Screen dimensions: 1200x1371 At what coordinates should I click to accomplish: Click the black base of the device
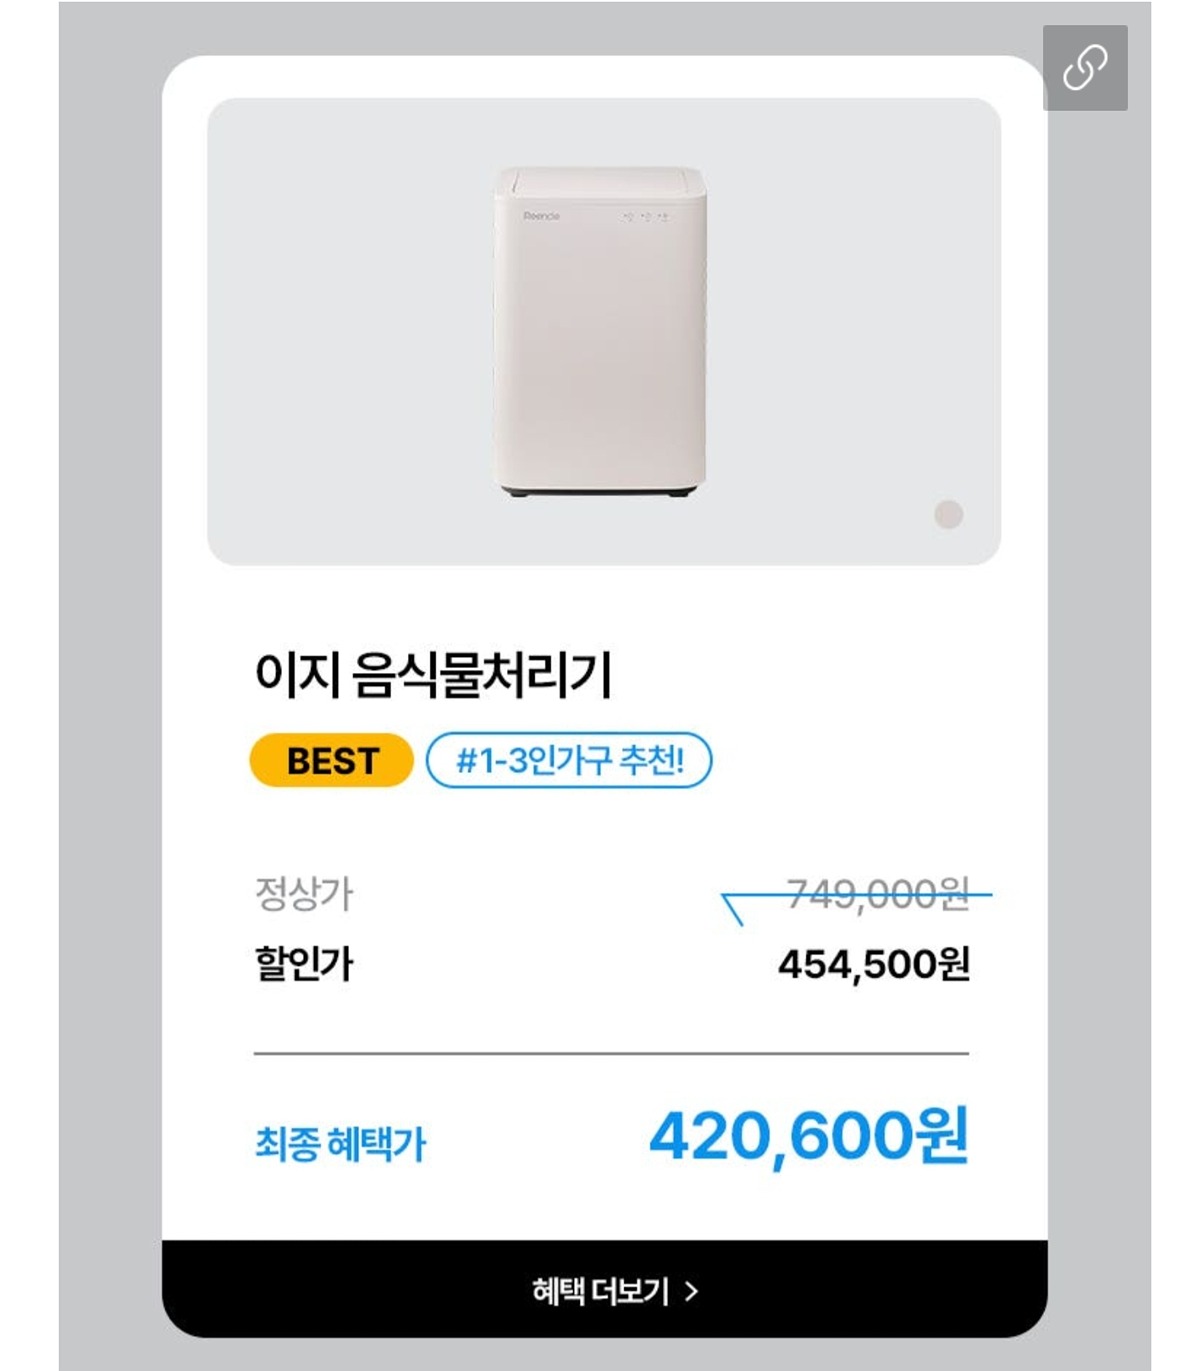600,490
